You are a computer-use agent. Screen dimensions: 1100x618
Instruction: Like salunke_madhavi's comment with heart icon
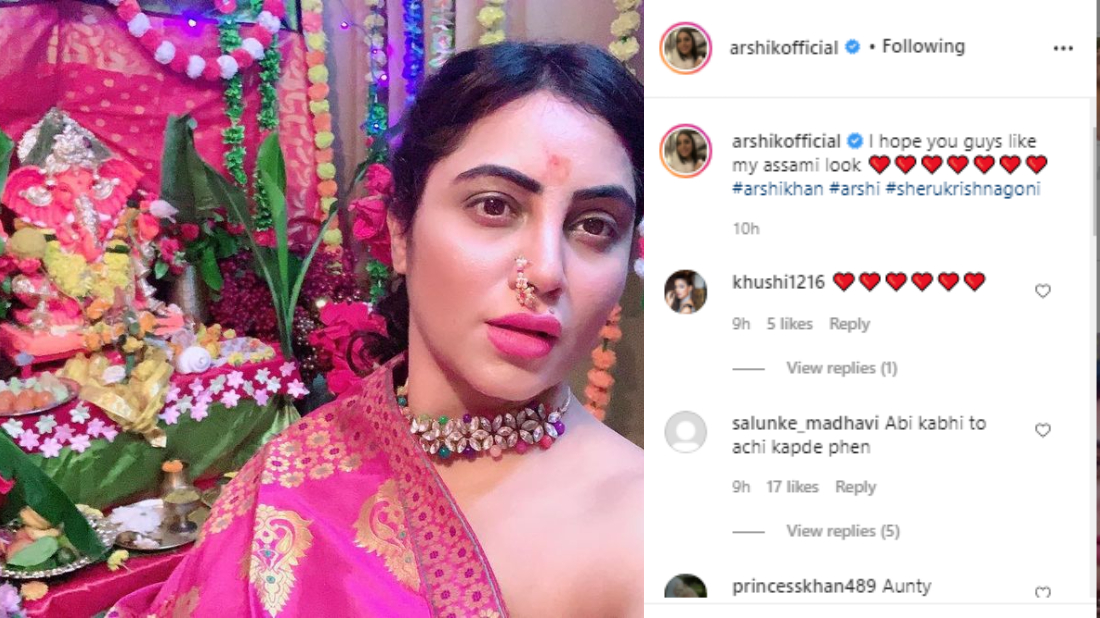[1042, 429]
